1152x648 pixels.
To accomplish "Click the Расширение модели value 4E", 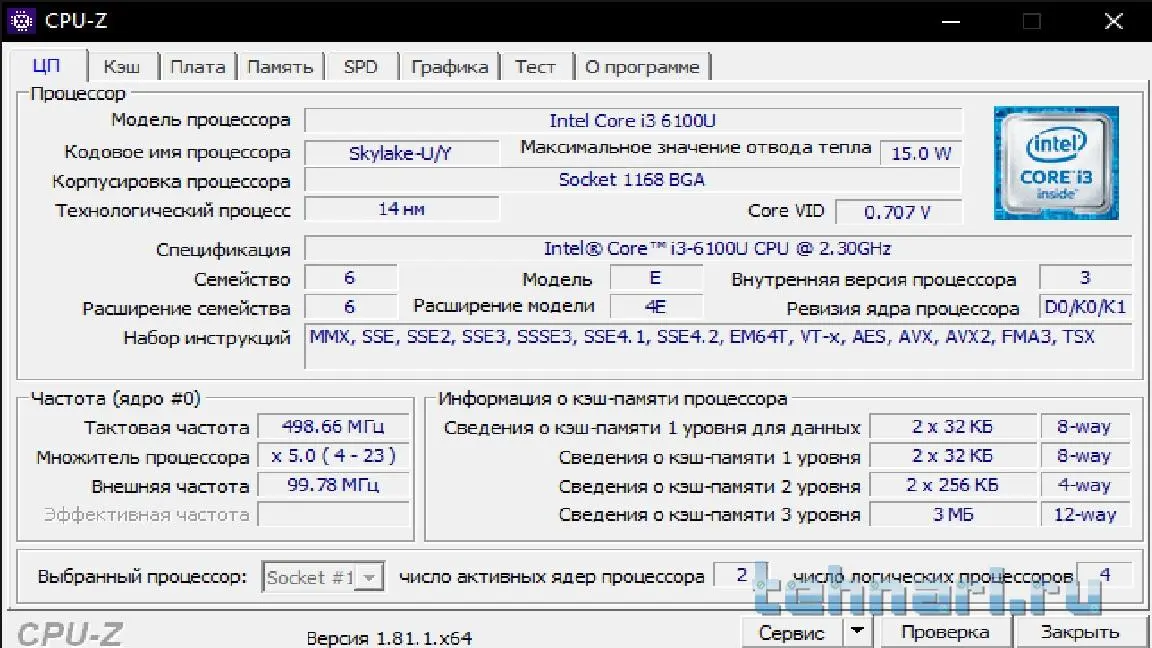I will click(x=656, y=306).
